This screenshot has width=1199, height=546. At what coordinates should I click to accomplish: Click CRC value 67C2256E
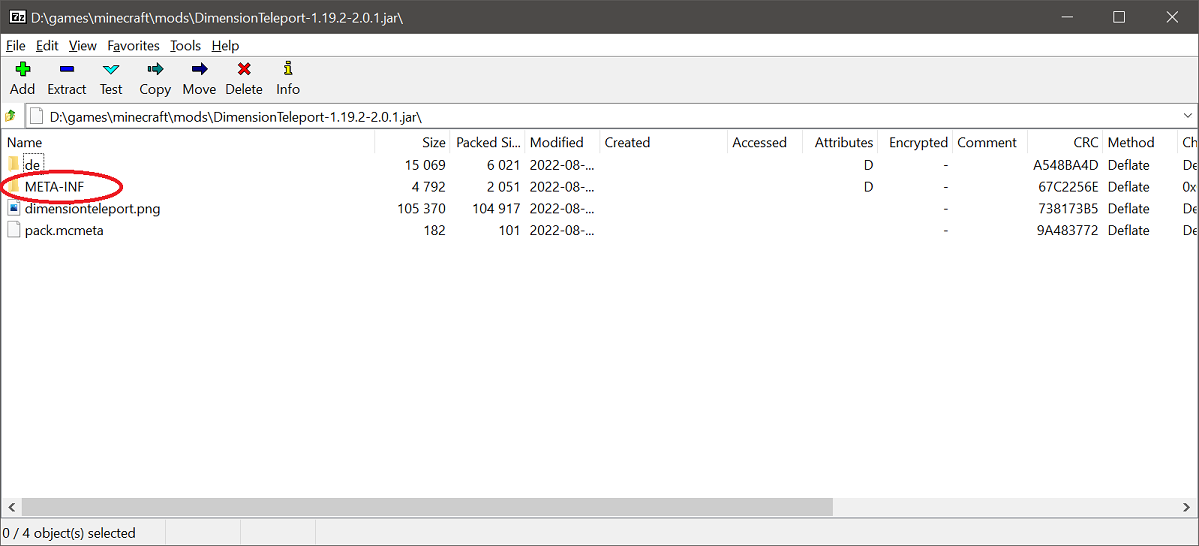click(x=1067, y=187)
